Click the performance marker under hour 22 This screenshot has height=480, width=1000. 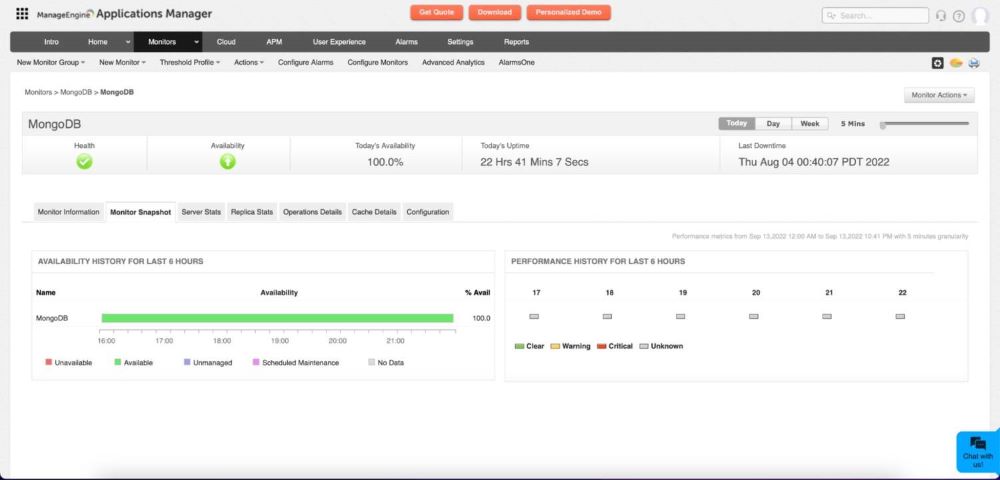click(x=901, y=316)
